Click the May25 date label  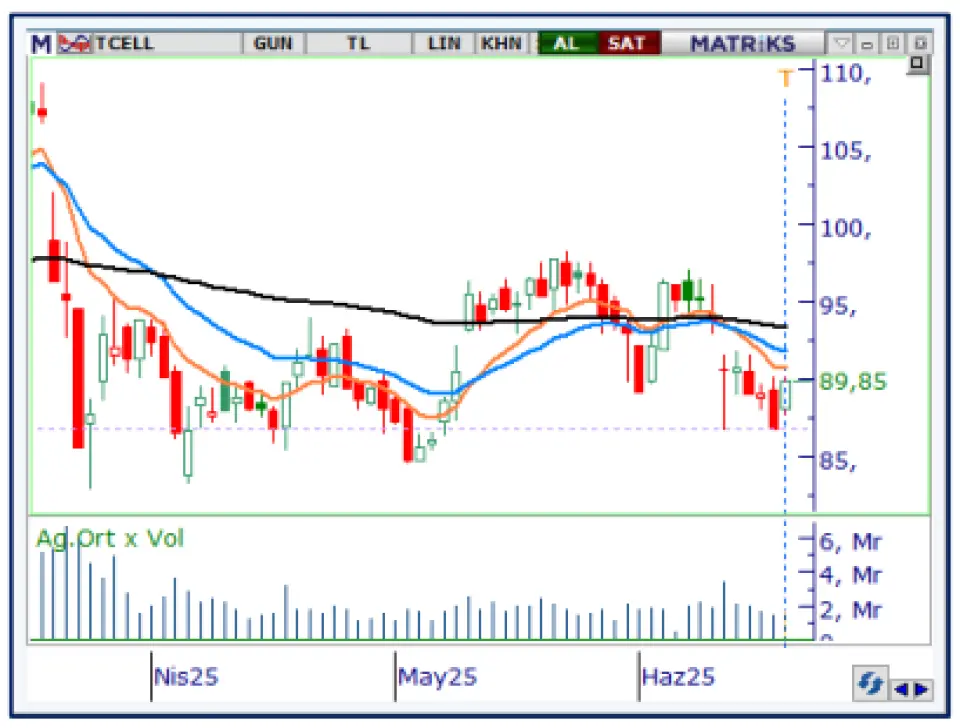[x=437, y=677]
